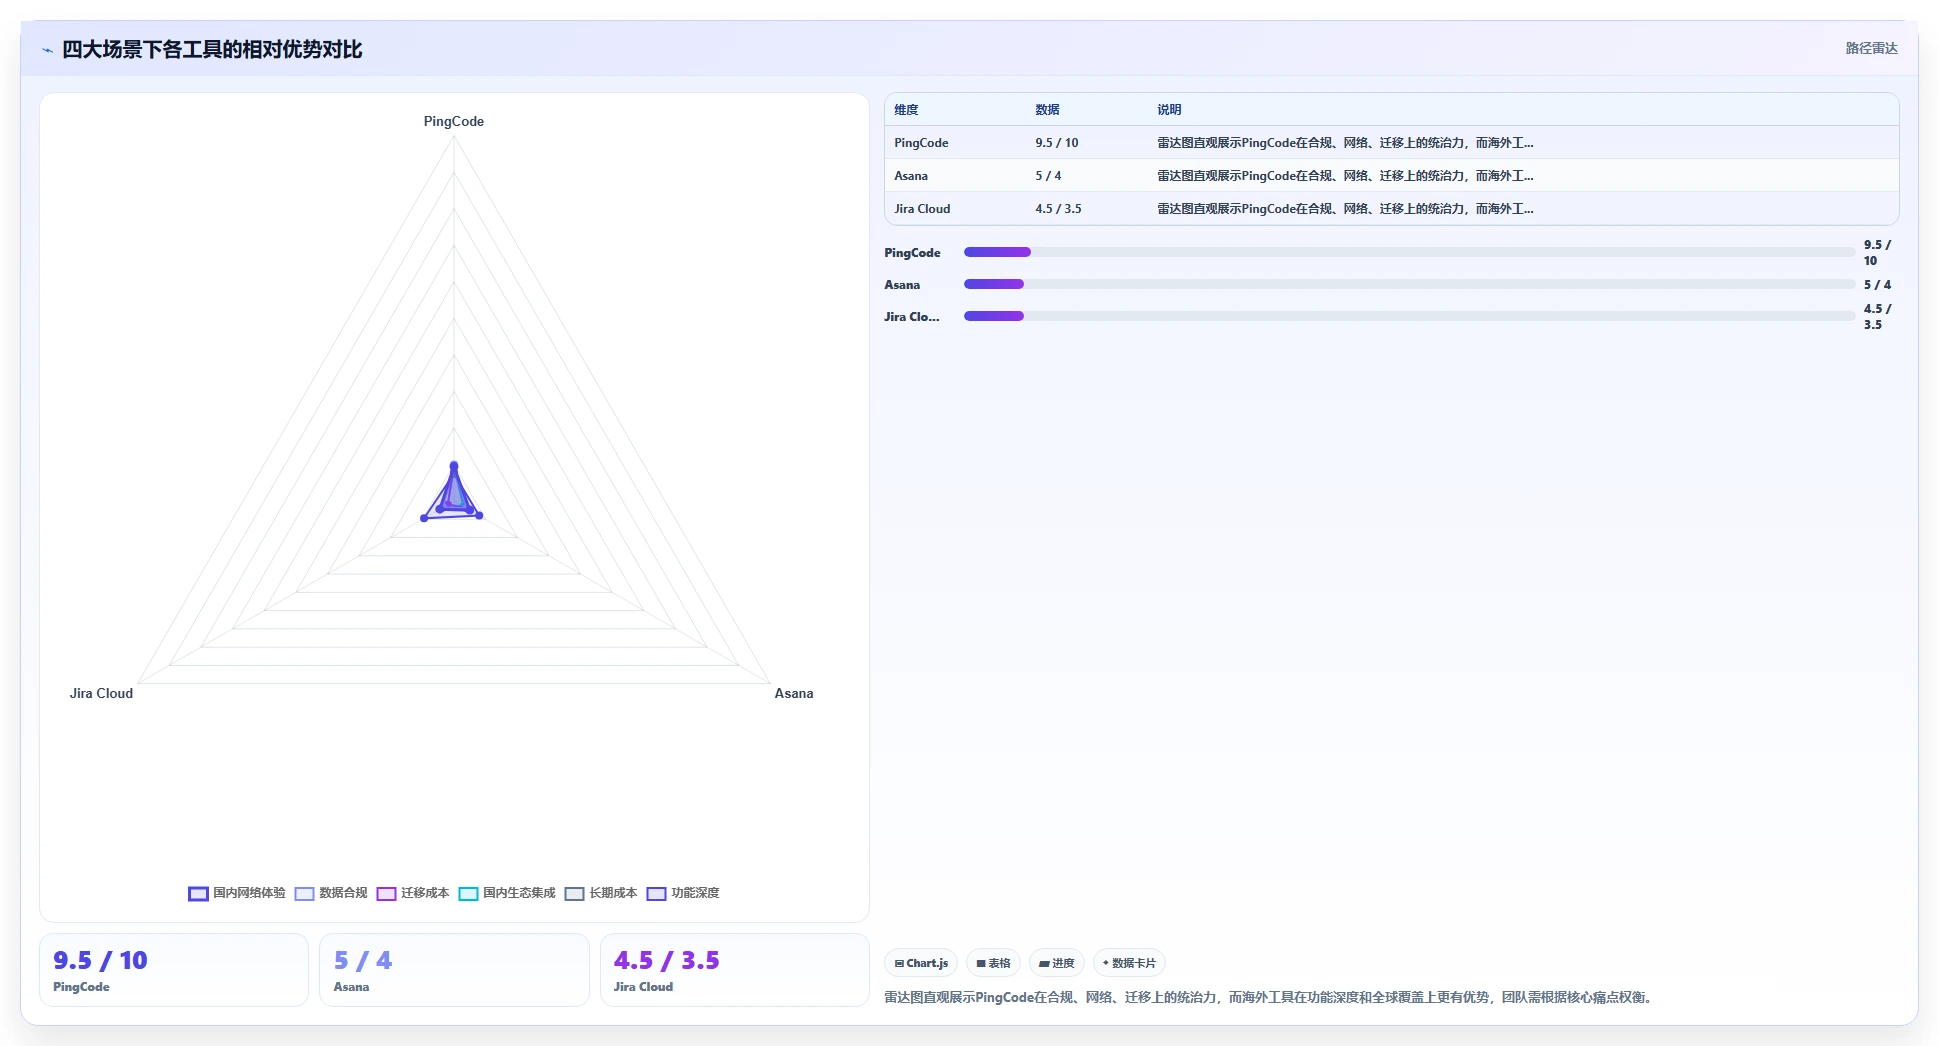Screen dimensions: 1939x1046
Task: Click the 4.5 / 3.5 cell in table
Action: point(1058,209)
